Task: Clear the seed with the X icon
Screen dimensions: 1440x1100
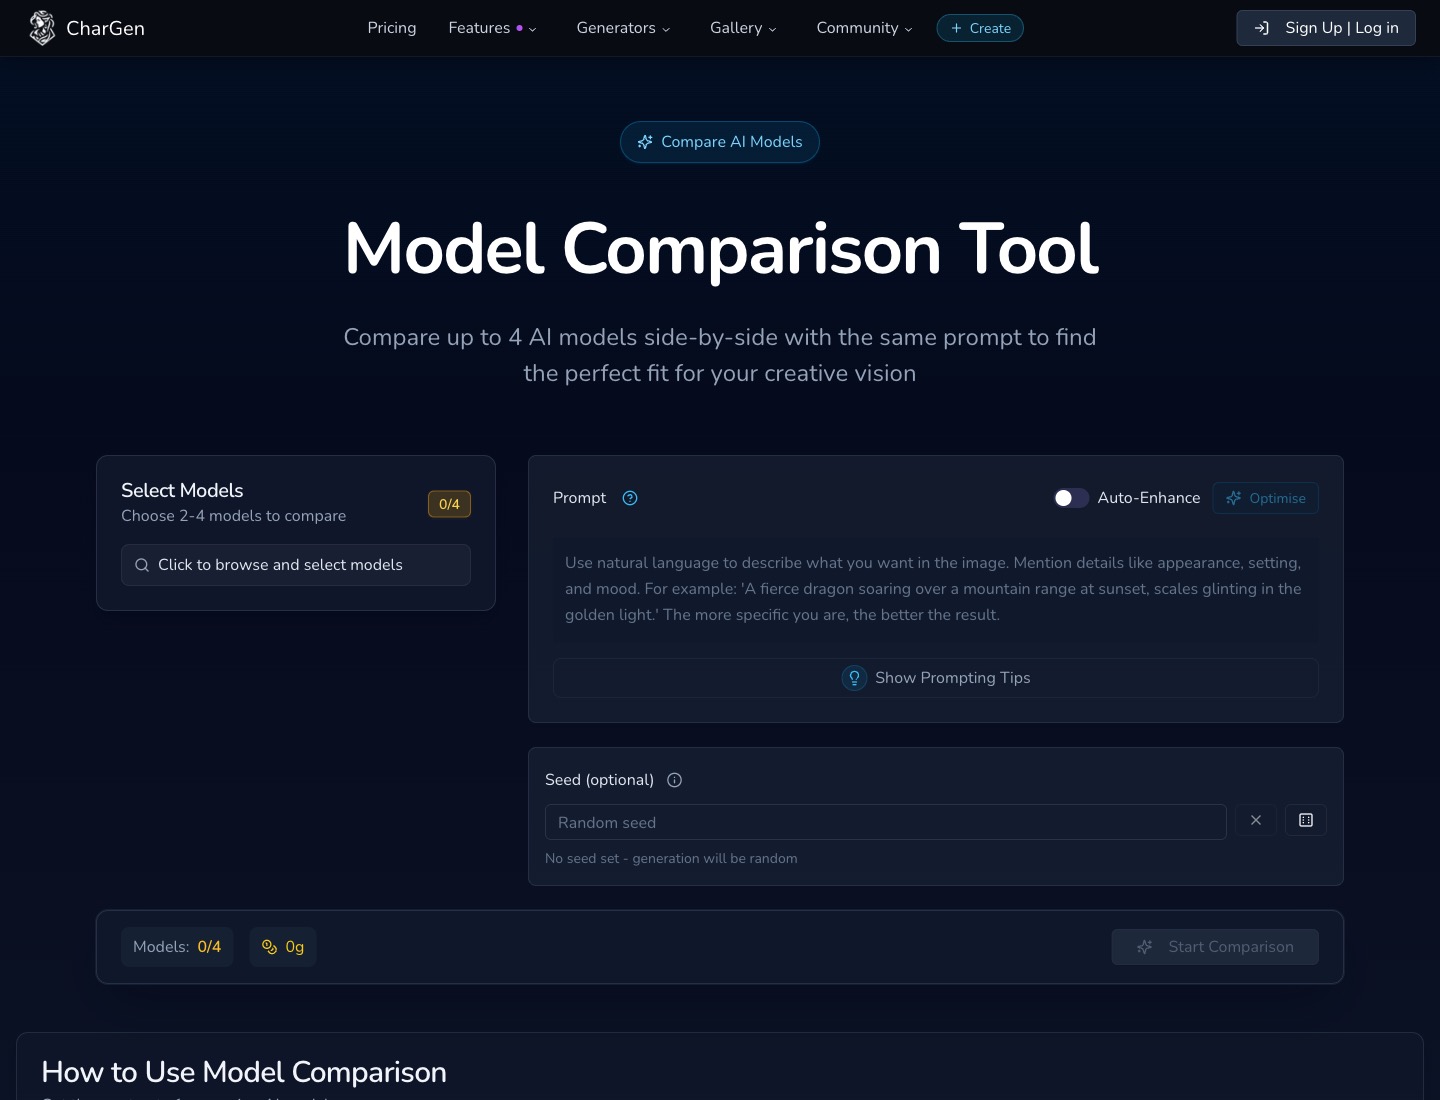Action: pos(1256,820)
